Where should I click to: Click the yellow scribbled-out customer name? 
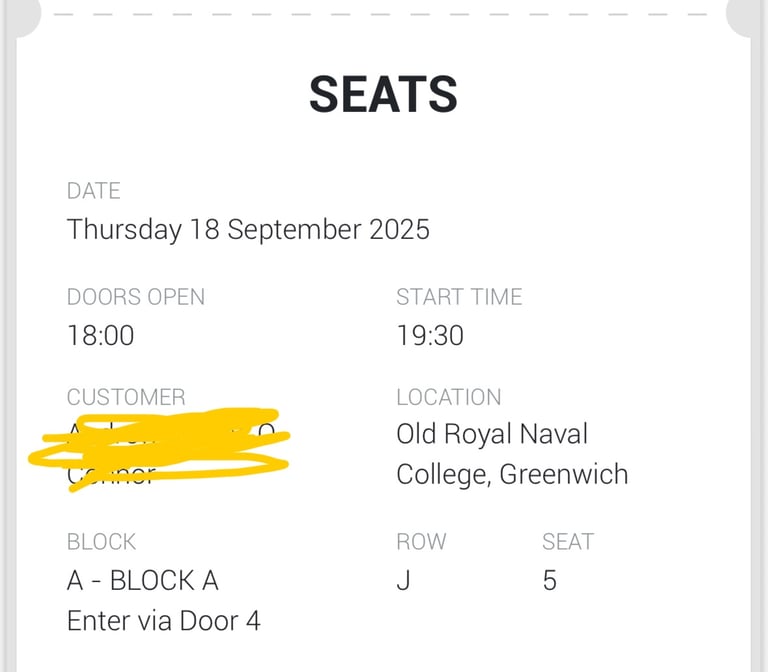click(x=159, y=449)
